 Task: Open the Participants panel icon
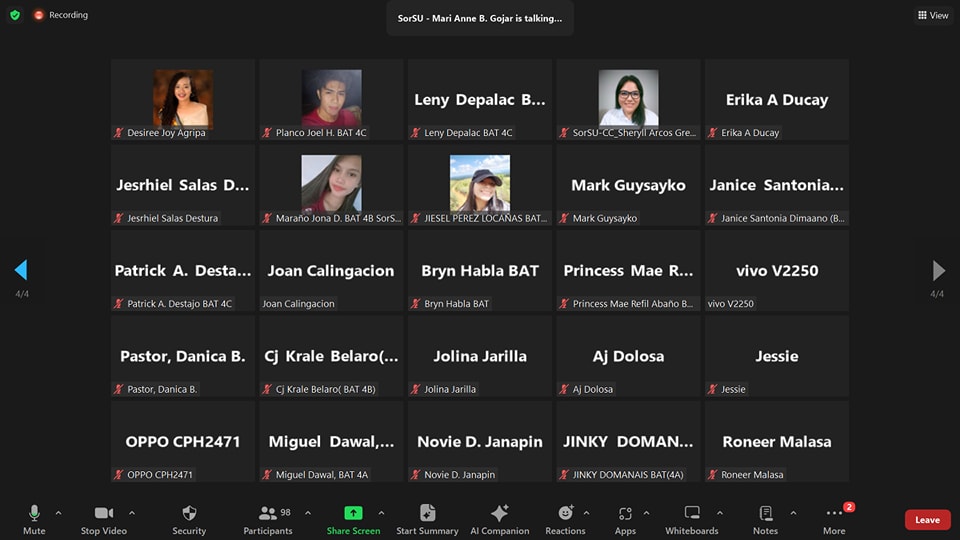point(268,513)
